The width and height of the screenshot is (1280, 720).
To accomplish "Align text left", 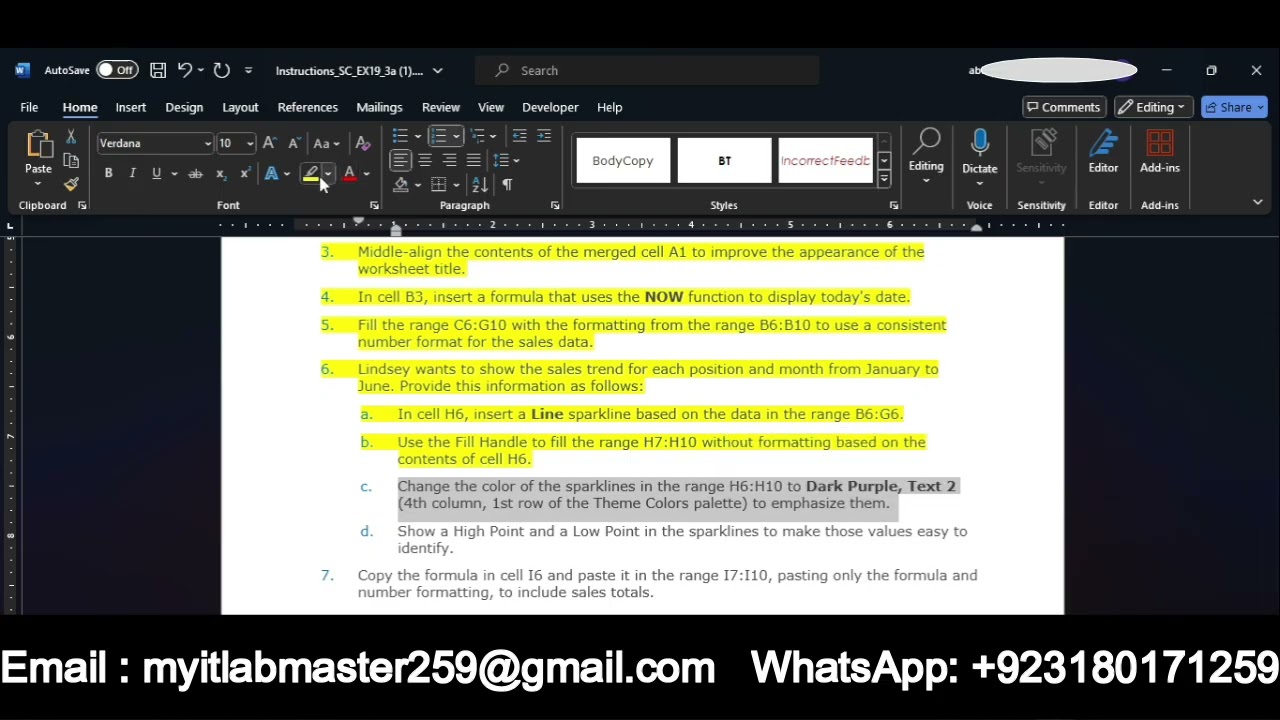I will click(x=401, y=160).
